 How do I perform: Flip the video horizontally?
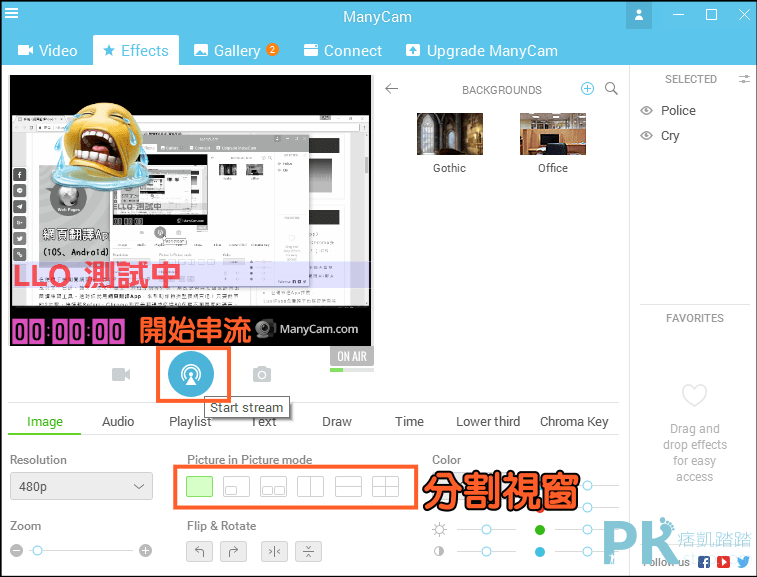point(274,551)
